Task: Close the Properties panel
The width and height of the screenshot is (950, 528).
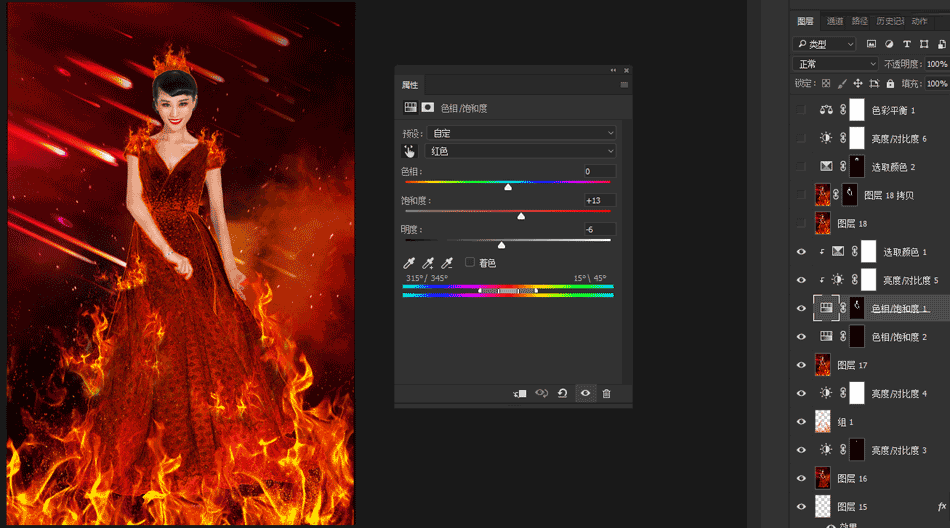Action: (626, 70)
